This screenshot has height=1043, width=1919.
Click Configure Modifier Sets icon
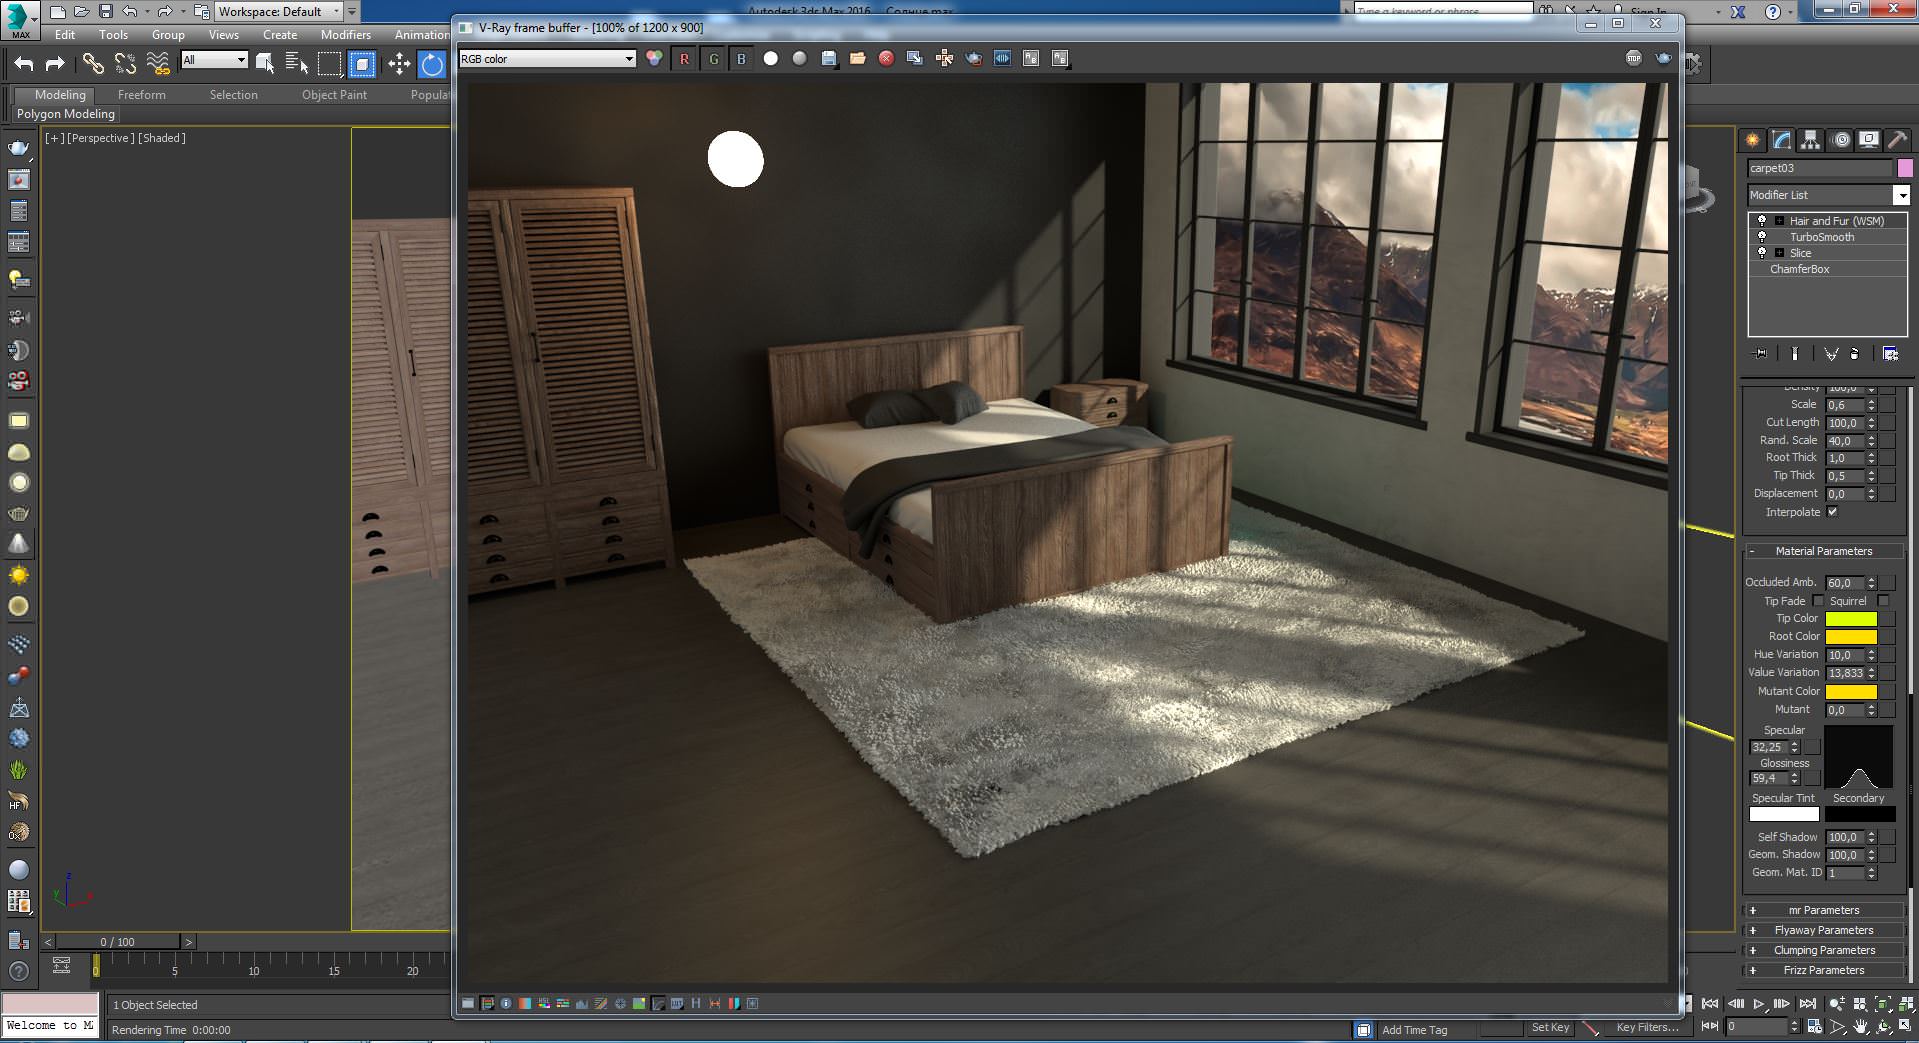(x=1890, y=354)
